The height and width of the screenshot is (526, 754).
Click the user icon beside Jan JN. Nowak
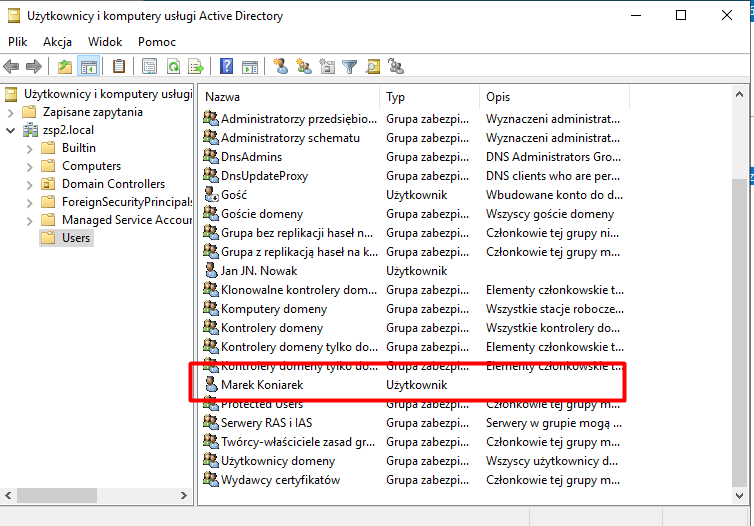click(x=211, y=270)
